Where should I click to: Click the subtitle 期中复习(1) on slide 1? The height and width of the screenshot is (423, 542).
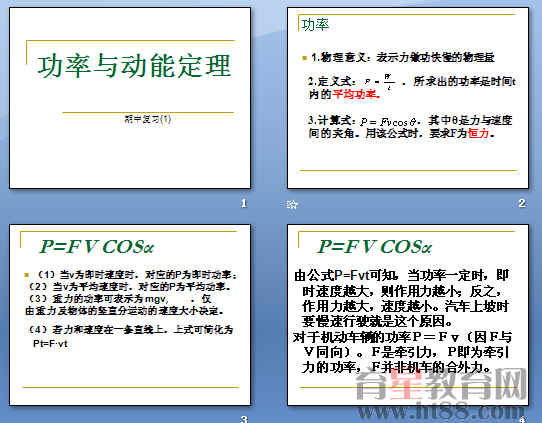tap(148, 119)
